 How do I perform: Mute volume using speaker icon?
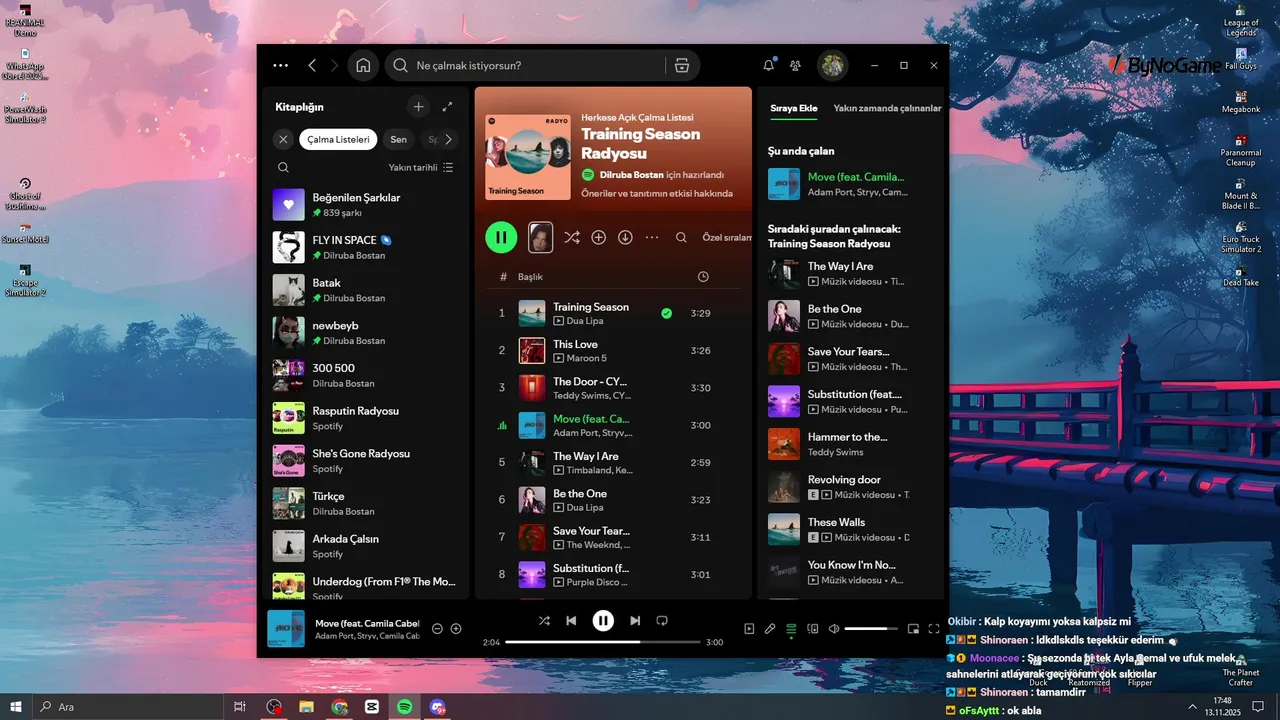point(834,629)
